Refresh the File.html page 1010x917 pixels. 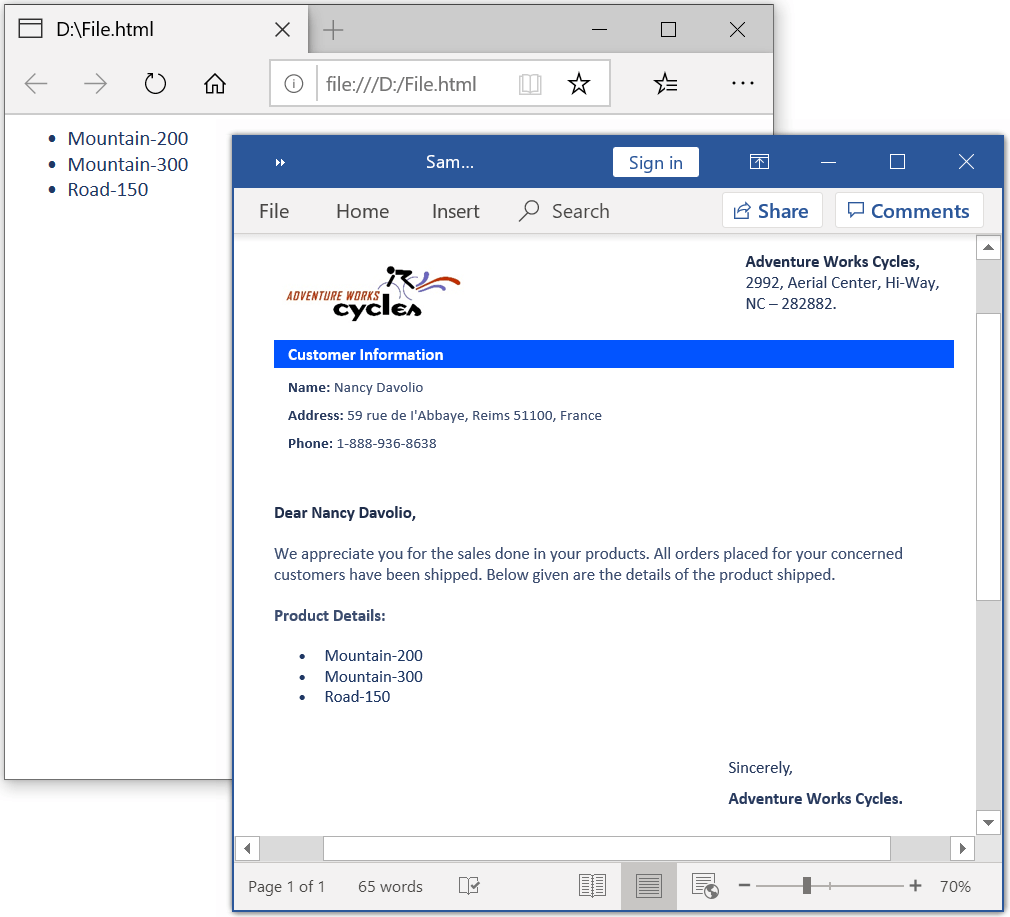pos(155,84)
